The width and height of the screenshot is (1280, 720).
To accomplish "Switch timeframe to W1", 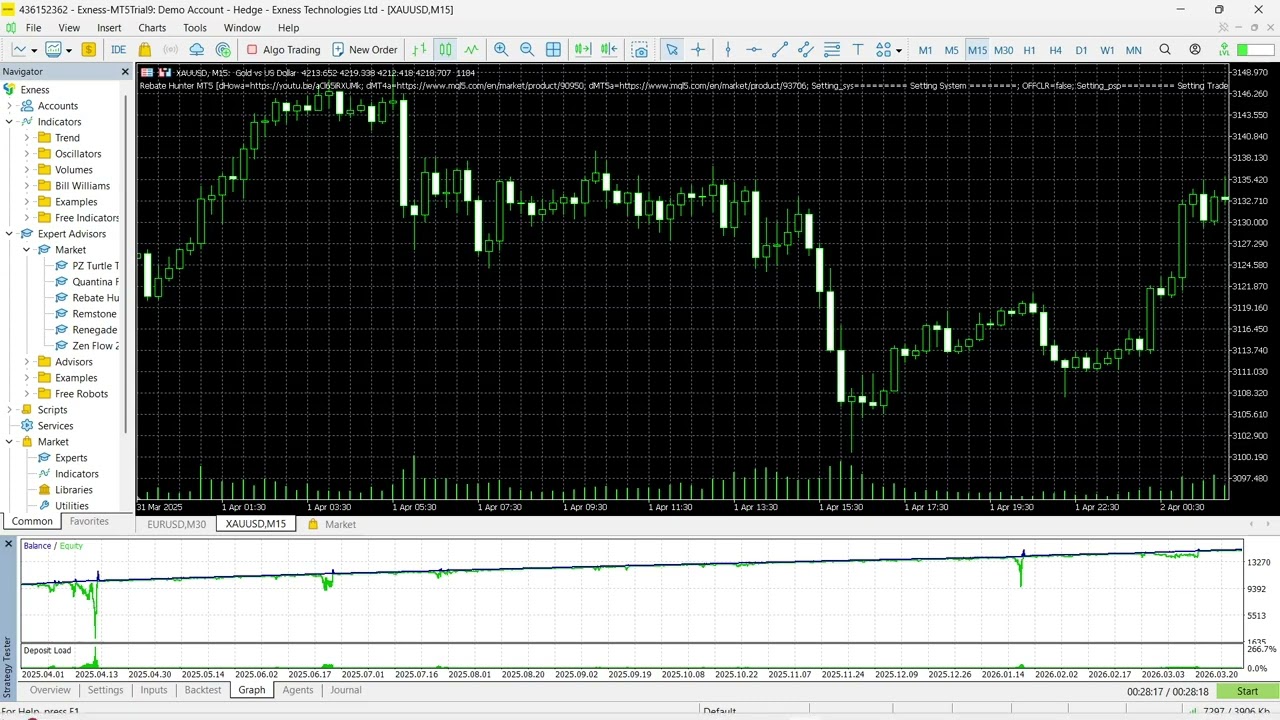I will pos(1107,50).
